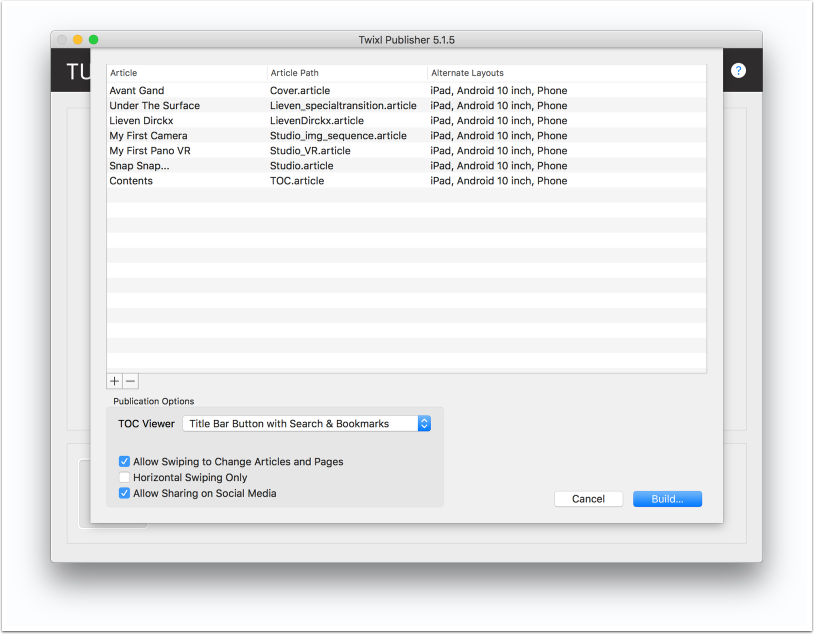Click the Alternate Layouts column header

(566, 73)
